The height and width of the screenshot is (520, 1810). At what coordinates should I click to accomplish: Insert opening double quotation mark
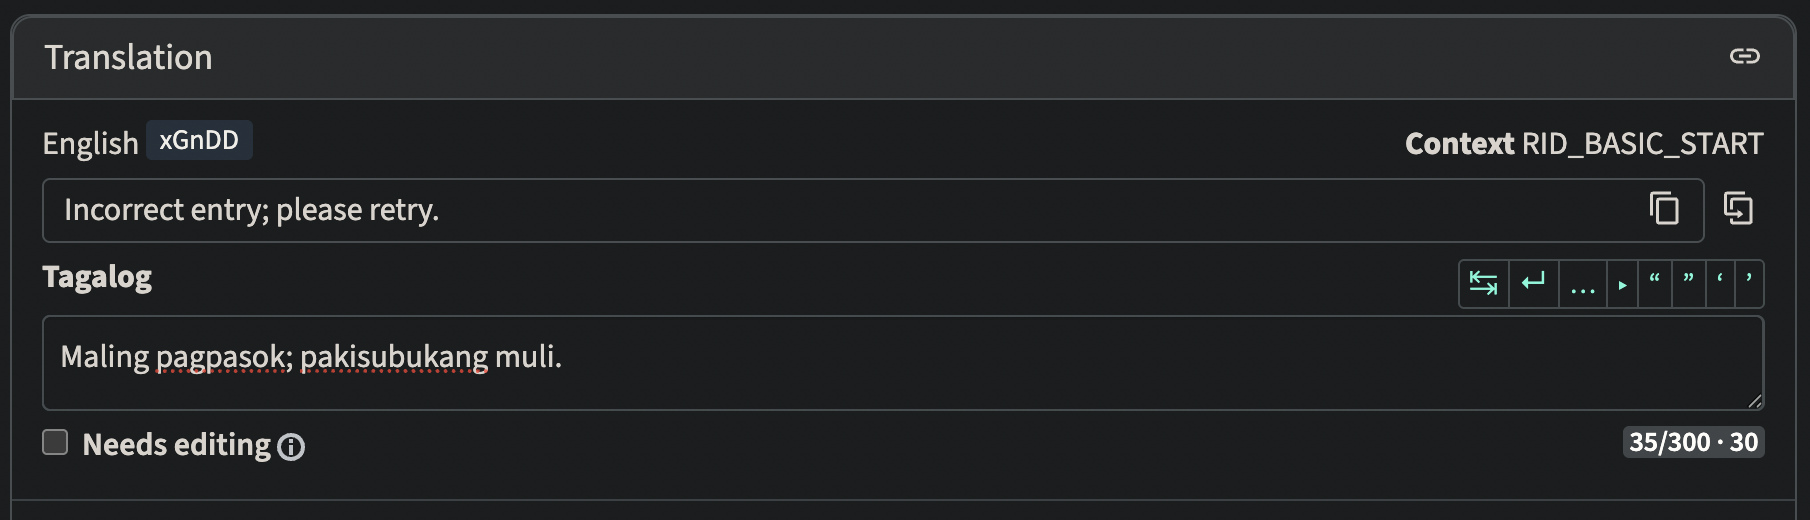tap(1655, 284)
